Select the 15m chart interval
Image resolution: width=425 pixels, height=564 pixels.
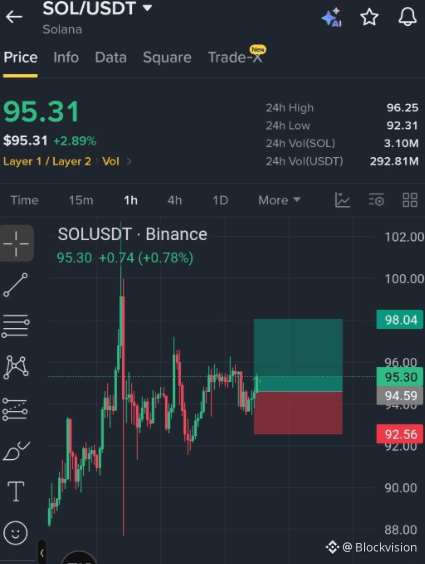click(x=81, y=200)
